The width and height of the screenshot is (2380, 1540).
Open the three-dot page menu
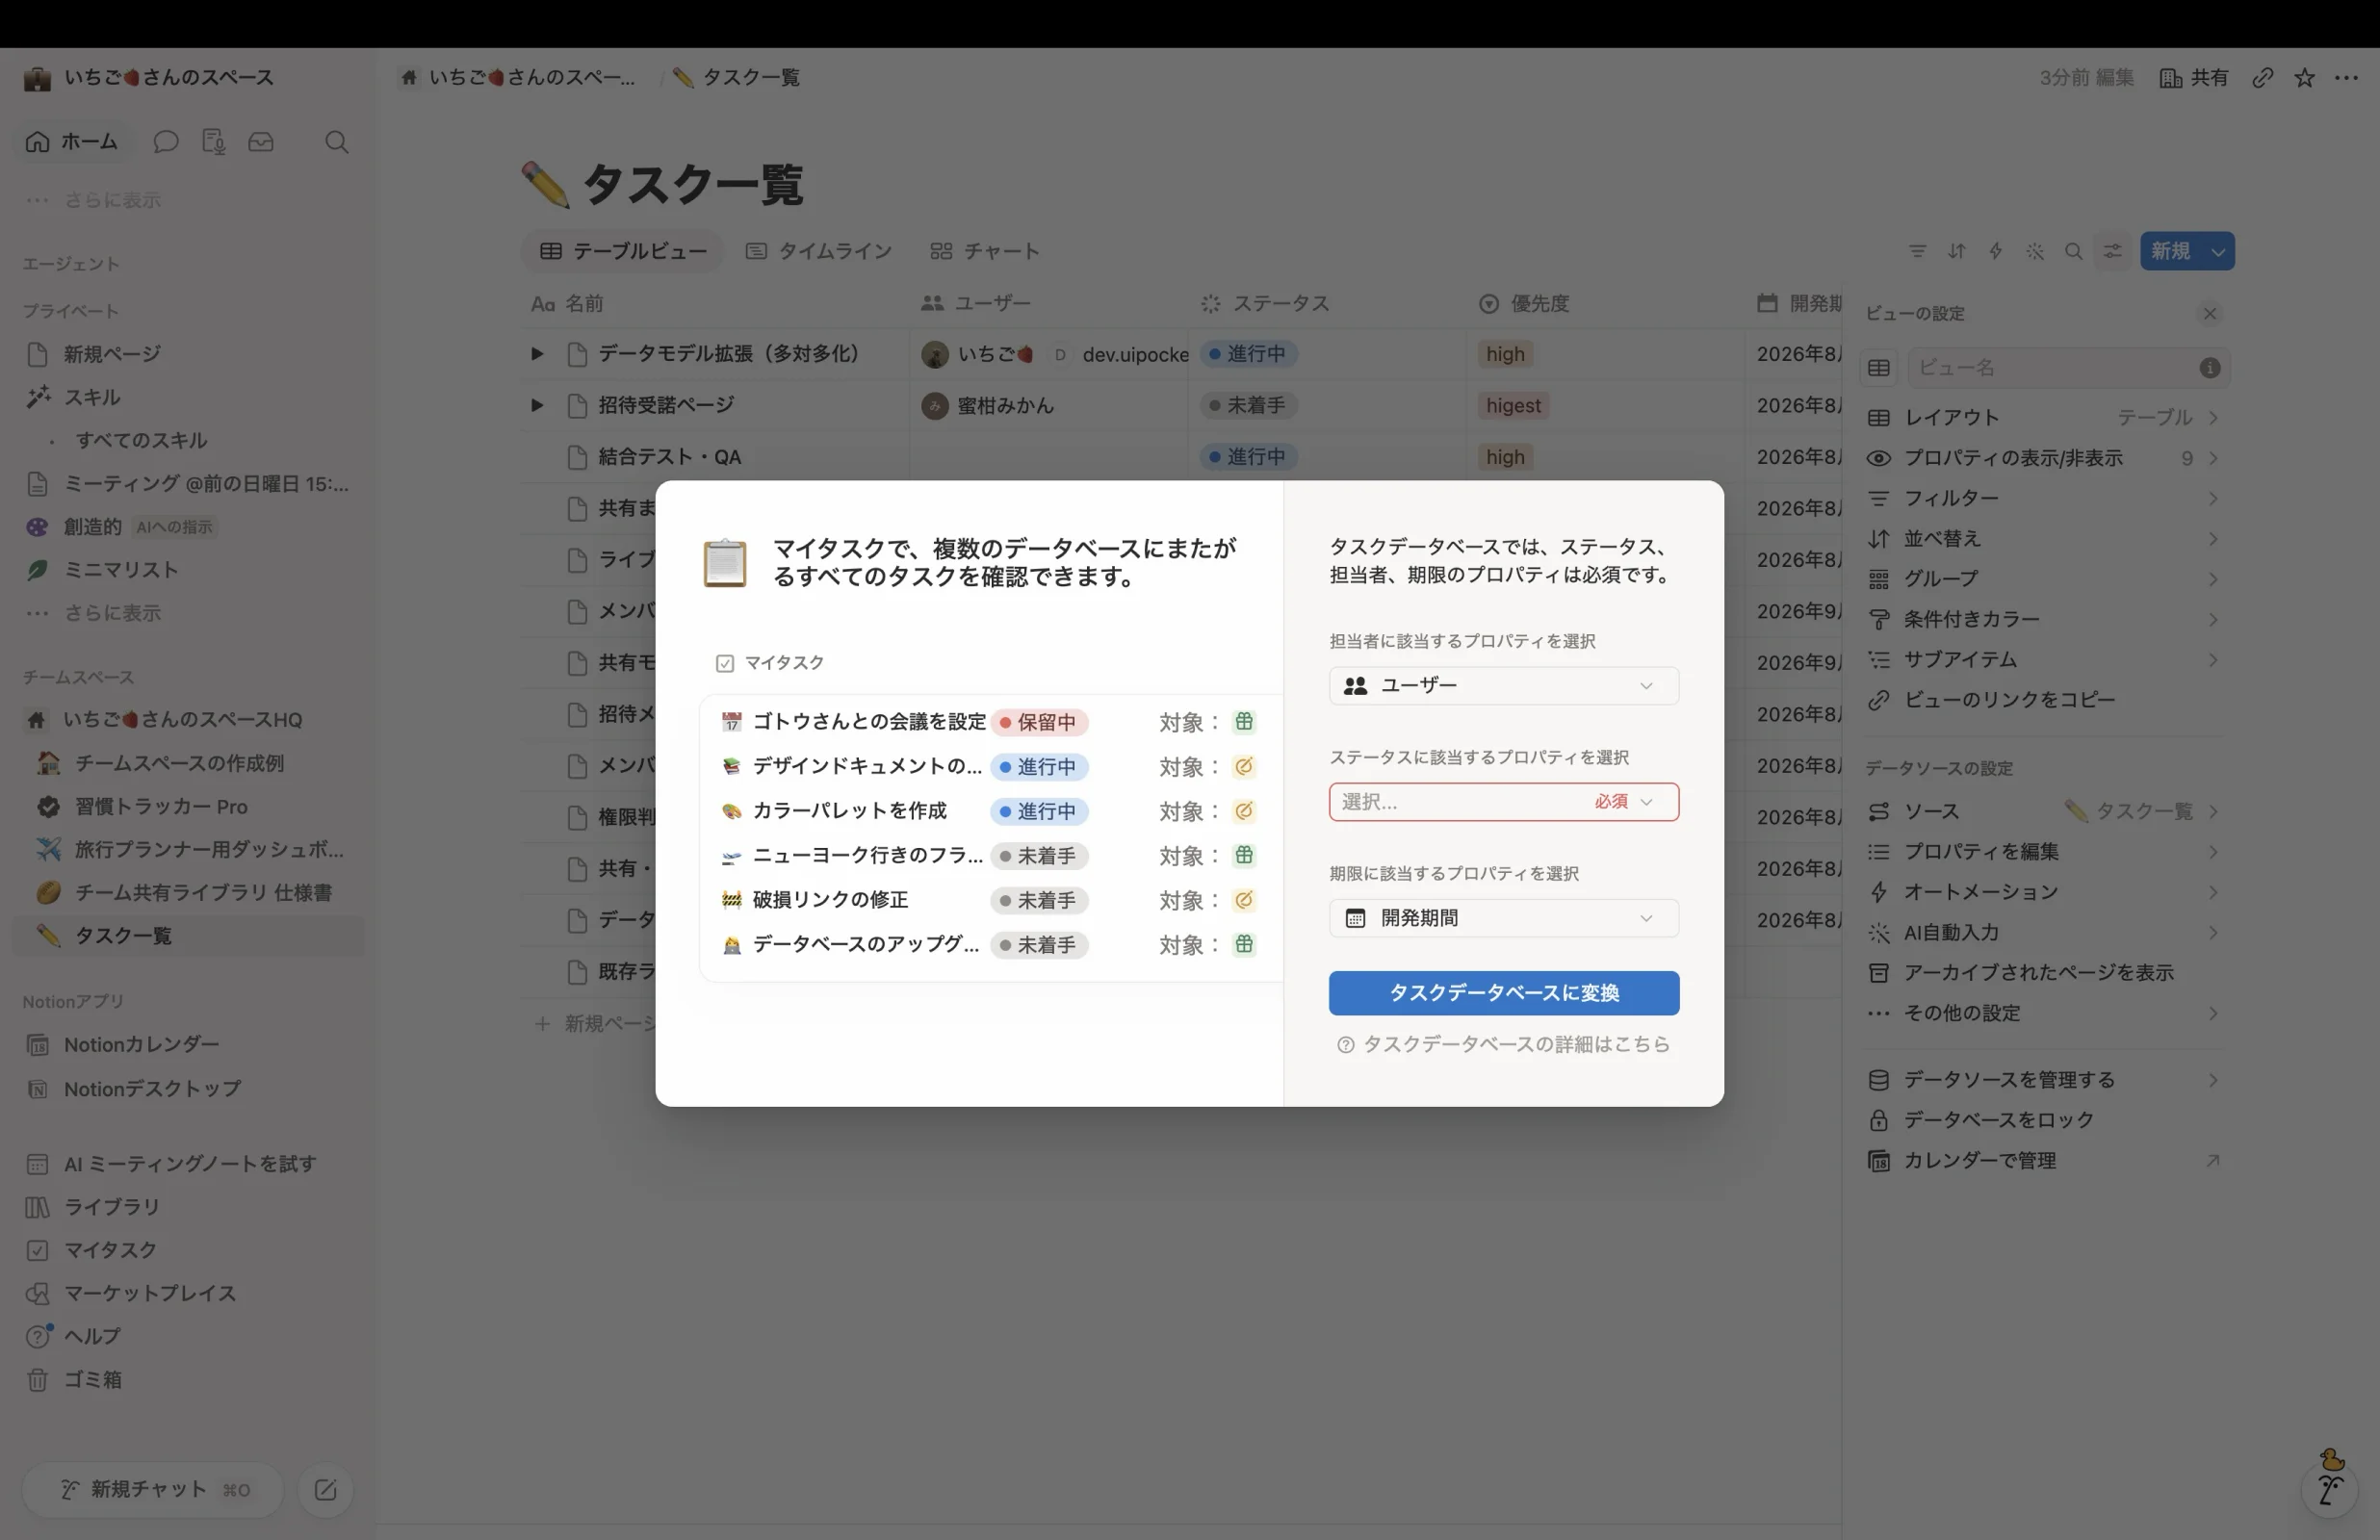(x=2346, y=78)
